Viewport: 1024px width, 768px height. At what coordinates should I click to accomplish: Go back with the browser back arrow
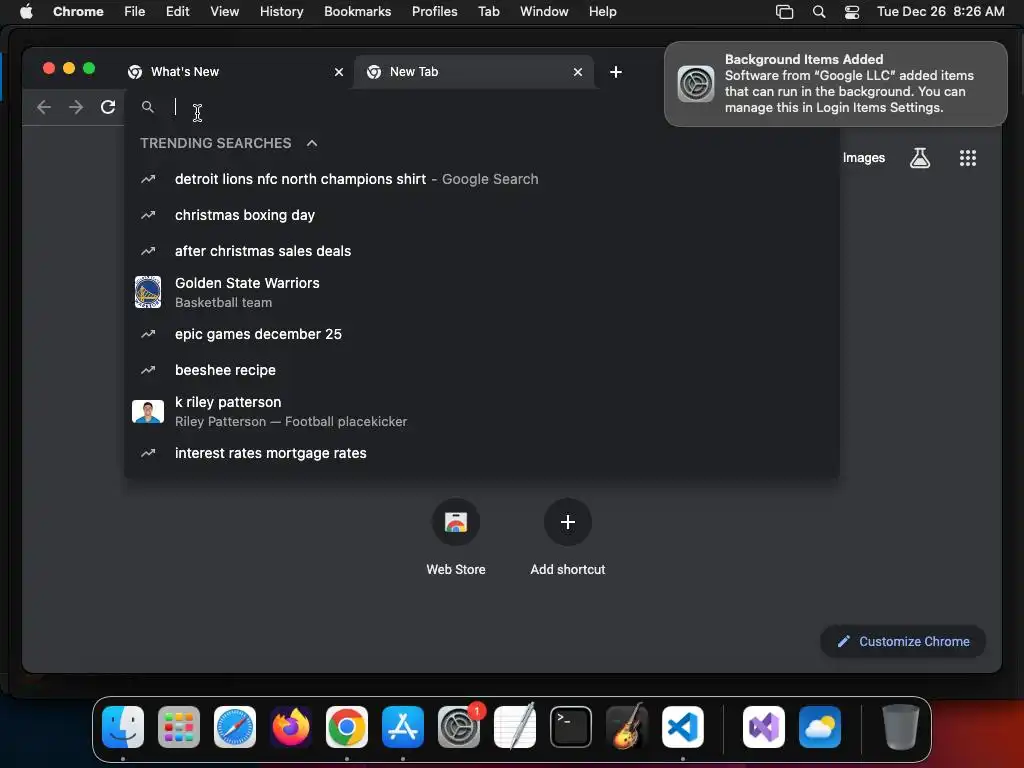(x=44, y=107)
